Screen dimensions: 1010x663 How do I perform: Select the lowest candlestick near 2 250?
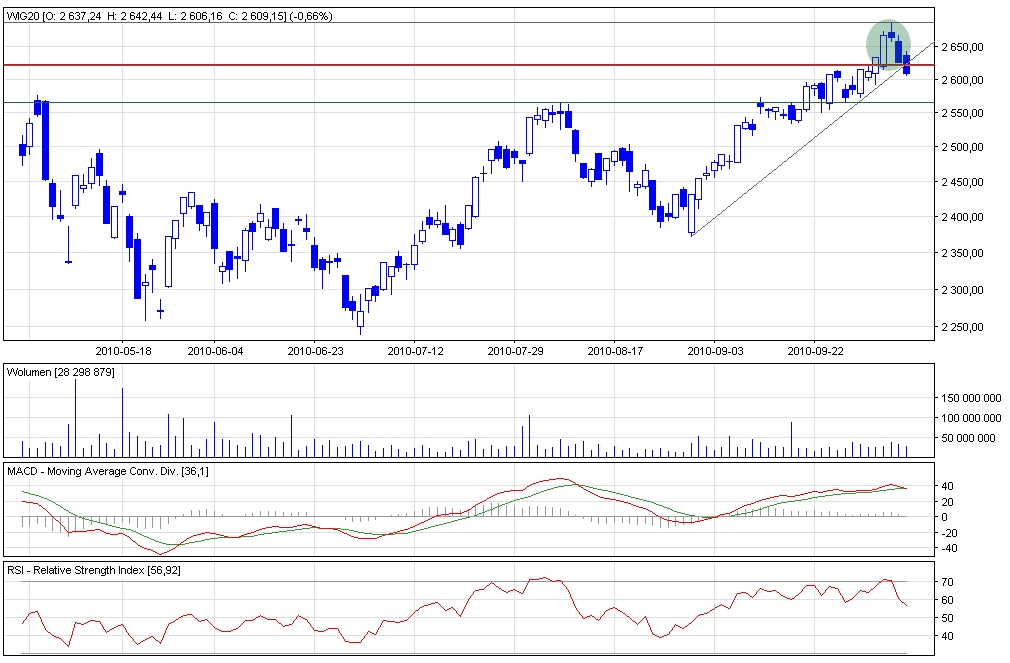coord(360,318)
